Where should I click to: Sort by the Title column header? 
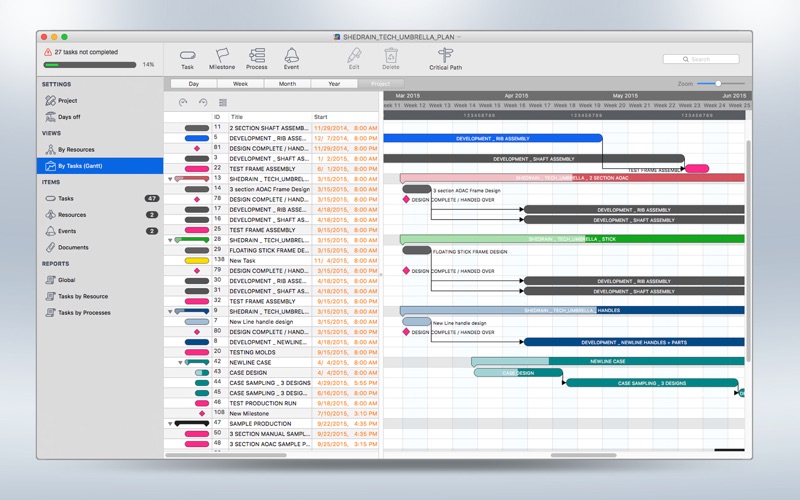point(270,117)
